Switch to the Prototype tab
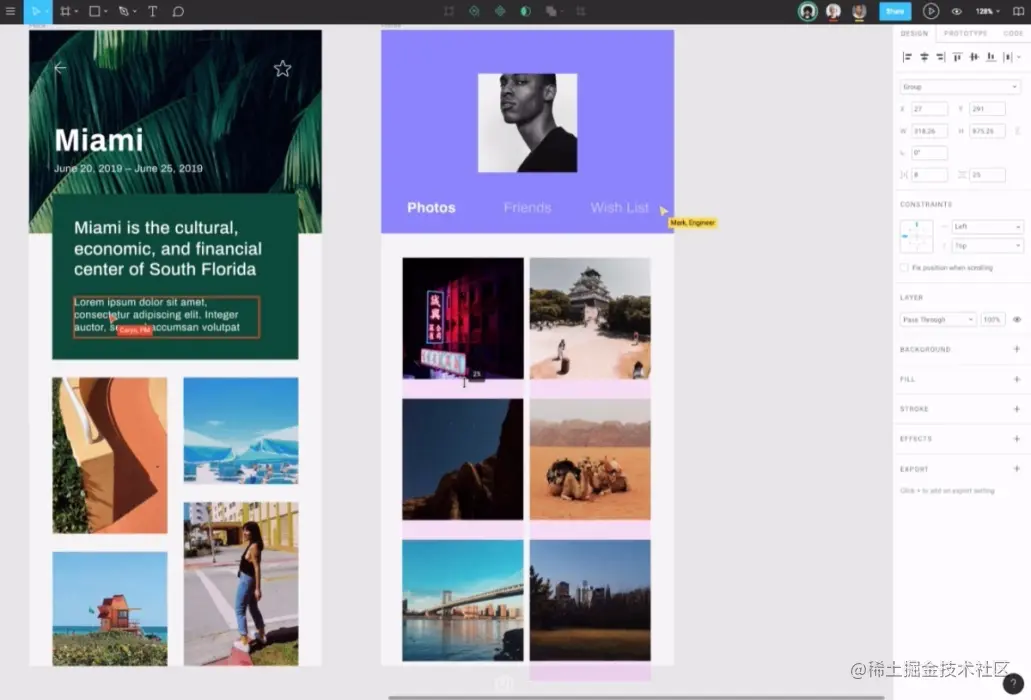Image resolution: width=1031 pixels, height=700 pixels. click(965, 33)
